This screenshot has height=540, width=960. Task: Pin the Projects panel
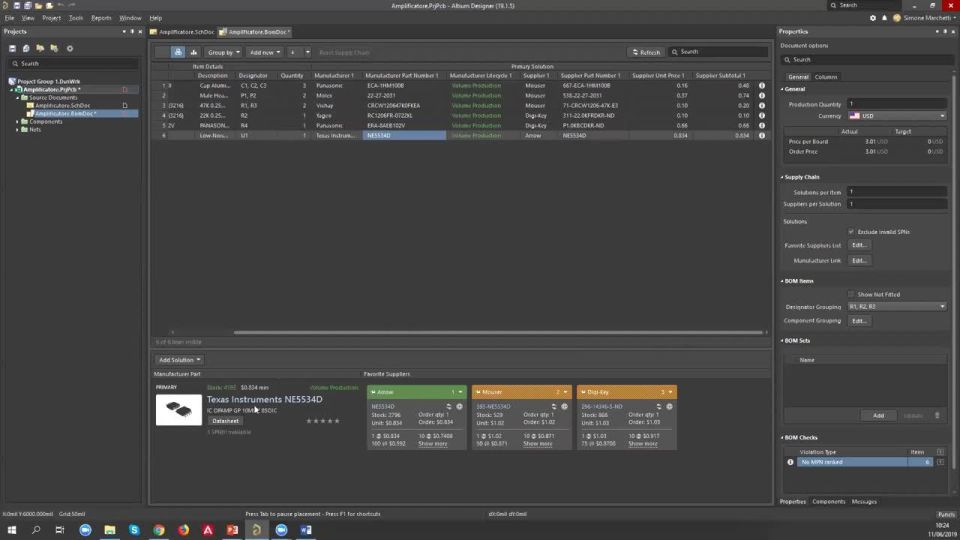coord(132,31)
